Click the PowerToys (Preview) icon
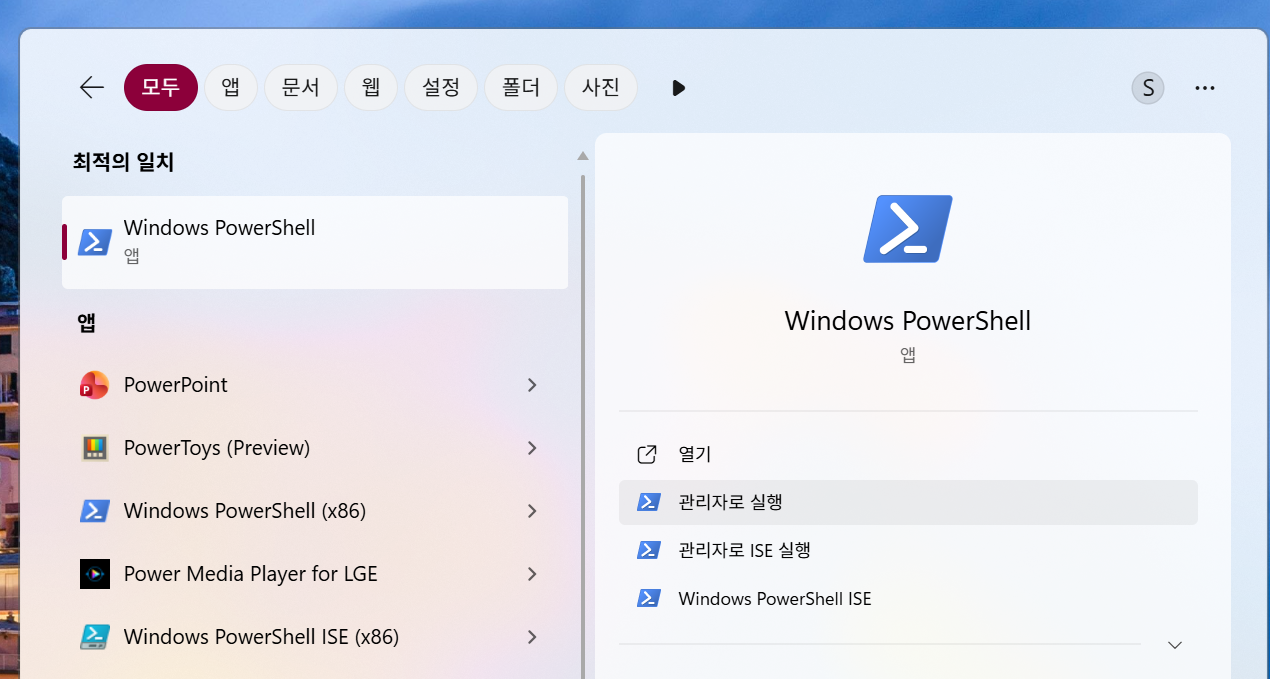This screenshot has height=679, width=1270. pos(94,448)
